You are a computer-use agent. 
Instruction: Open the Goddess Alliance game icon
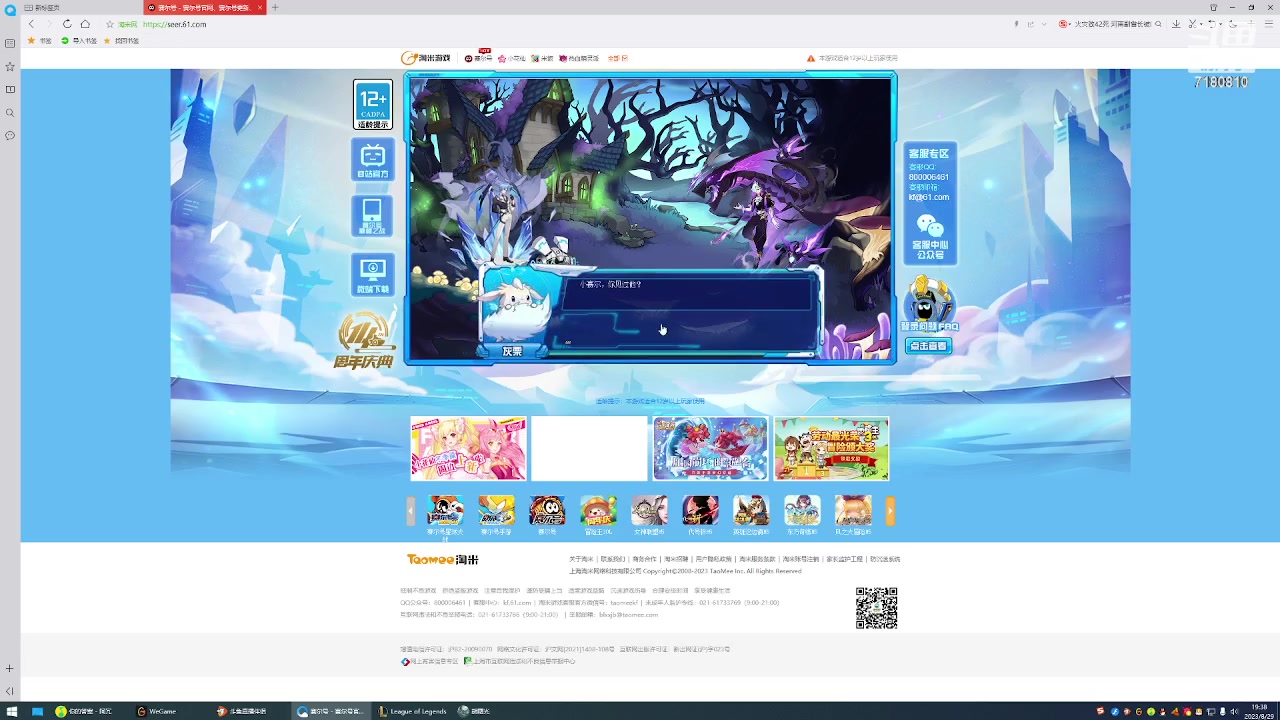(x=649, y=510)
